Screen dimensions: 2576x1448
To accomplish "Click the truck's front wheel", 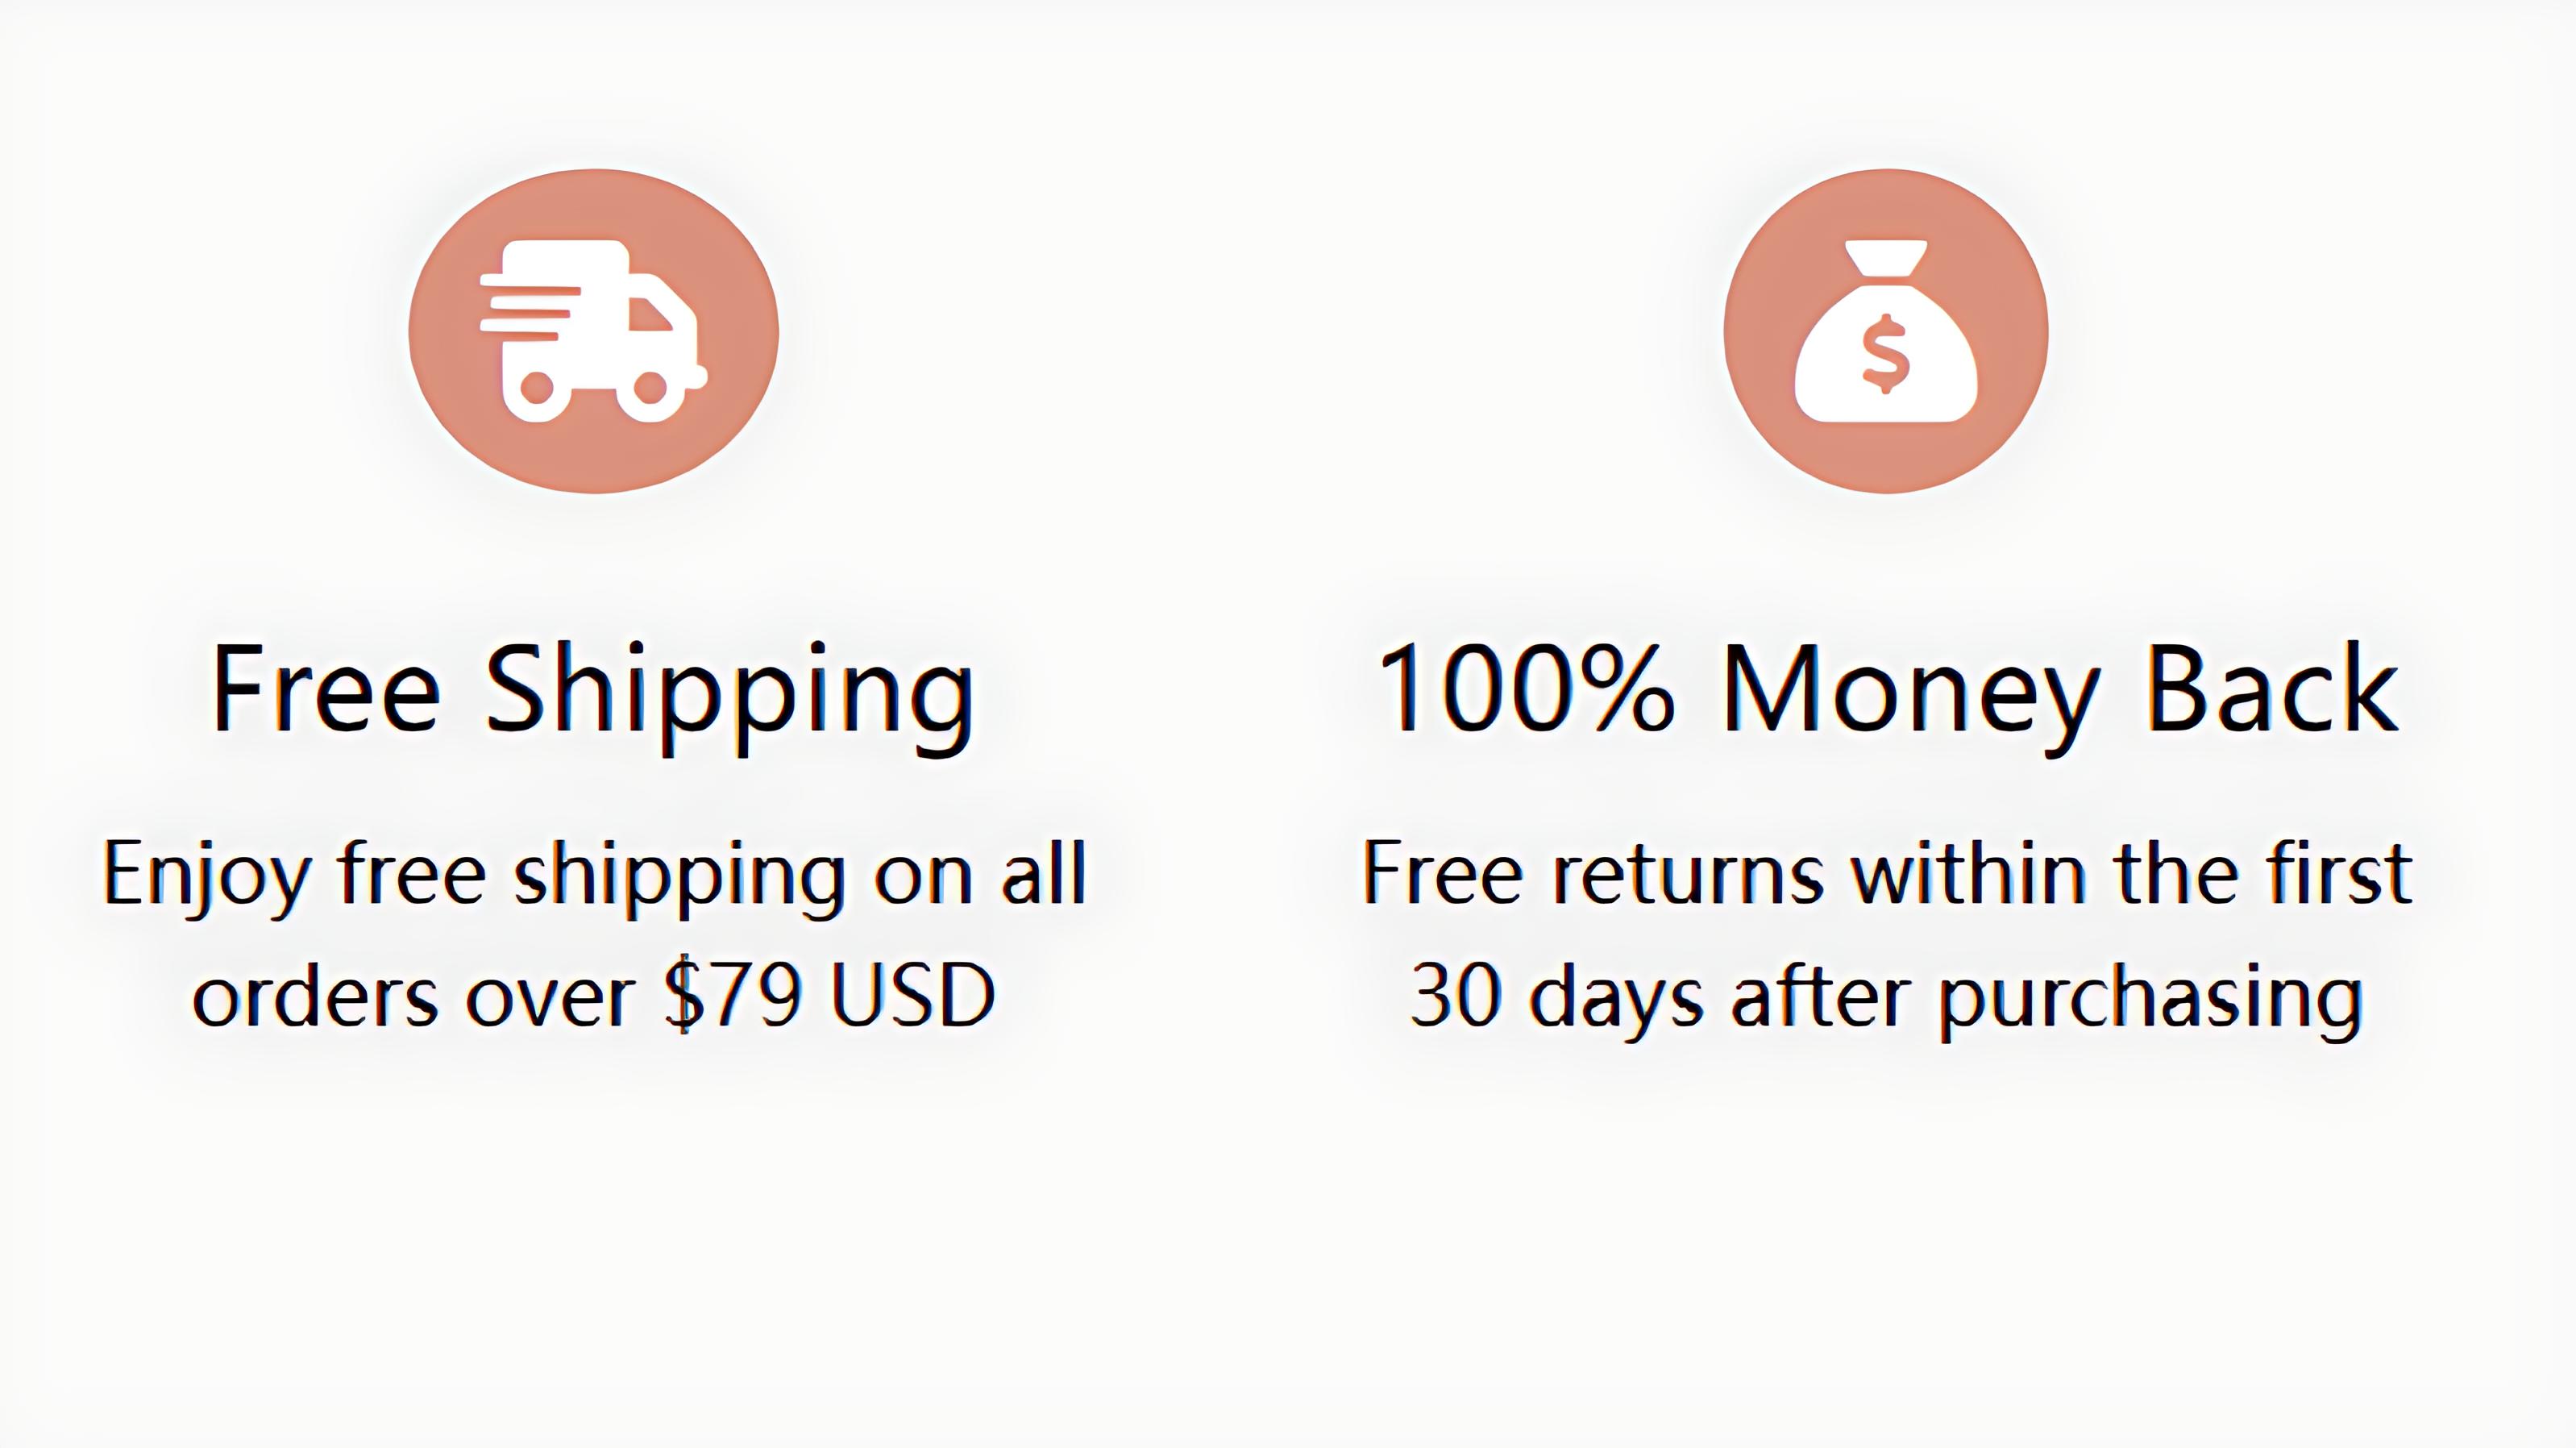I will [x=650, y=387].
